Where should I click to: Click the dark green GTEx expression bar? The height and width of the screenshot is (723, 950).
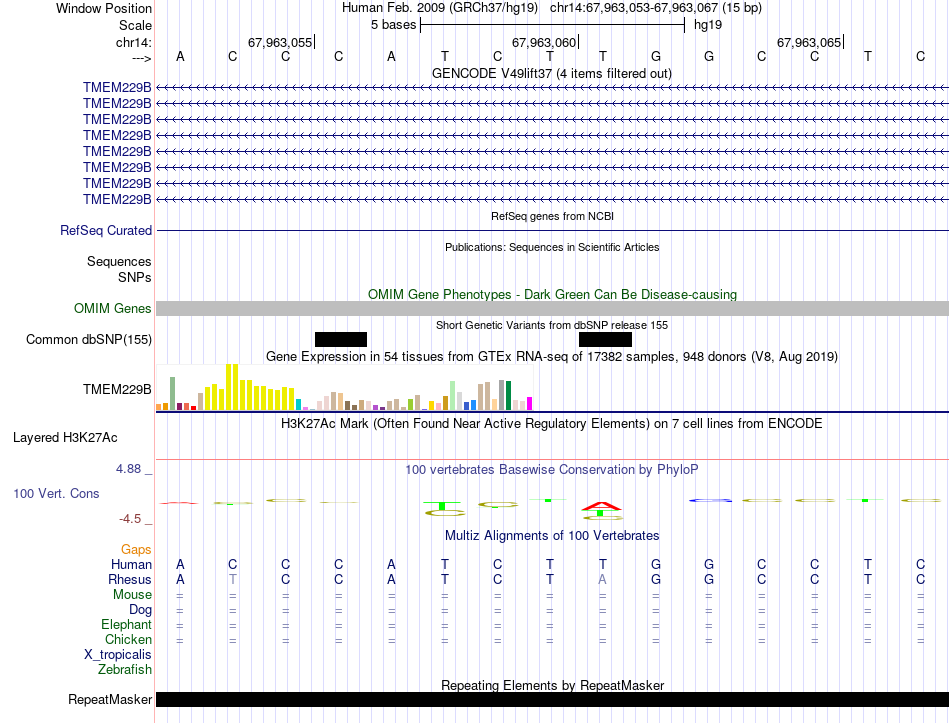point(508,396)
